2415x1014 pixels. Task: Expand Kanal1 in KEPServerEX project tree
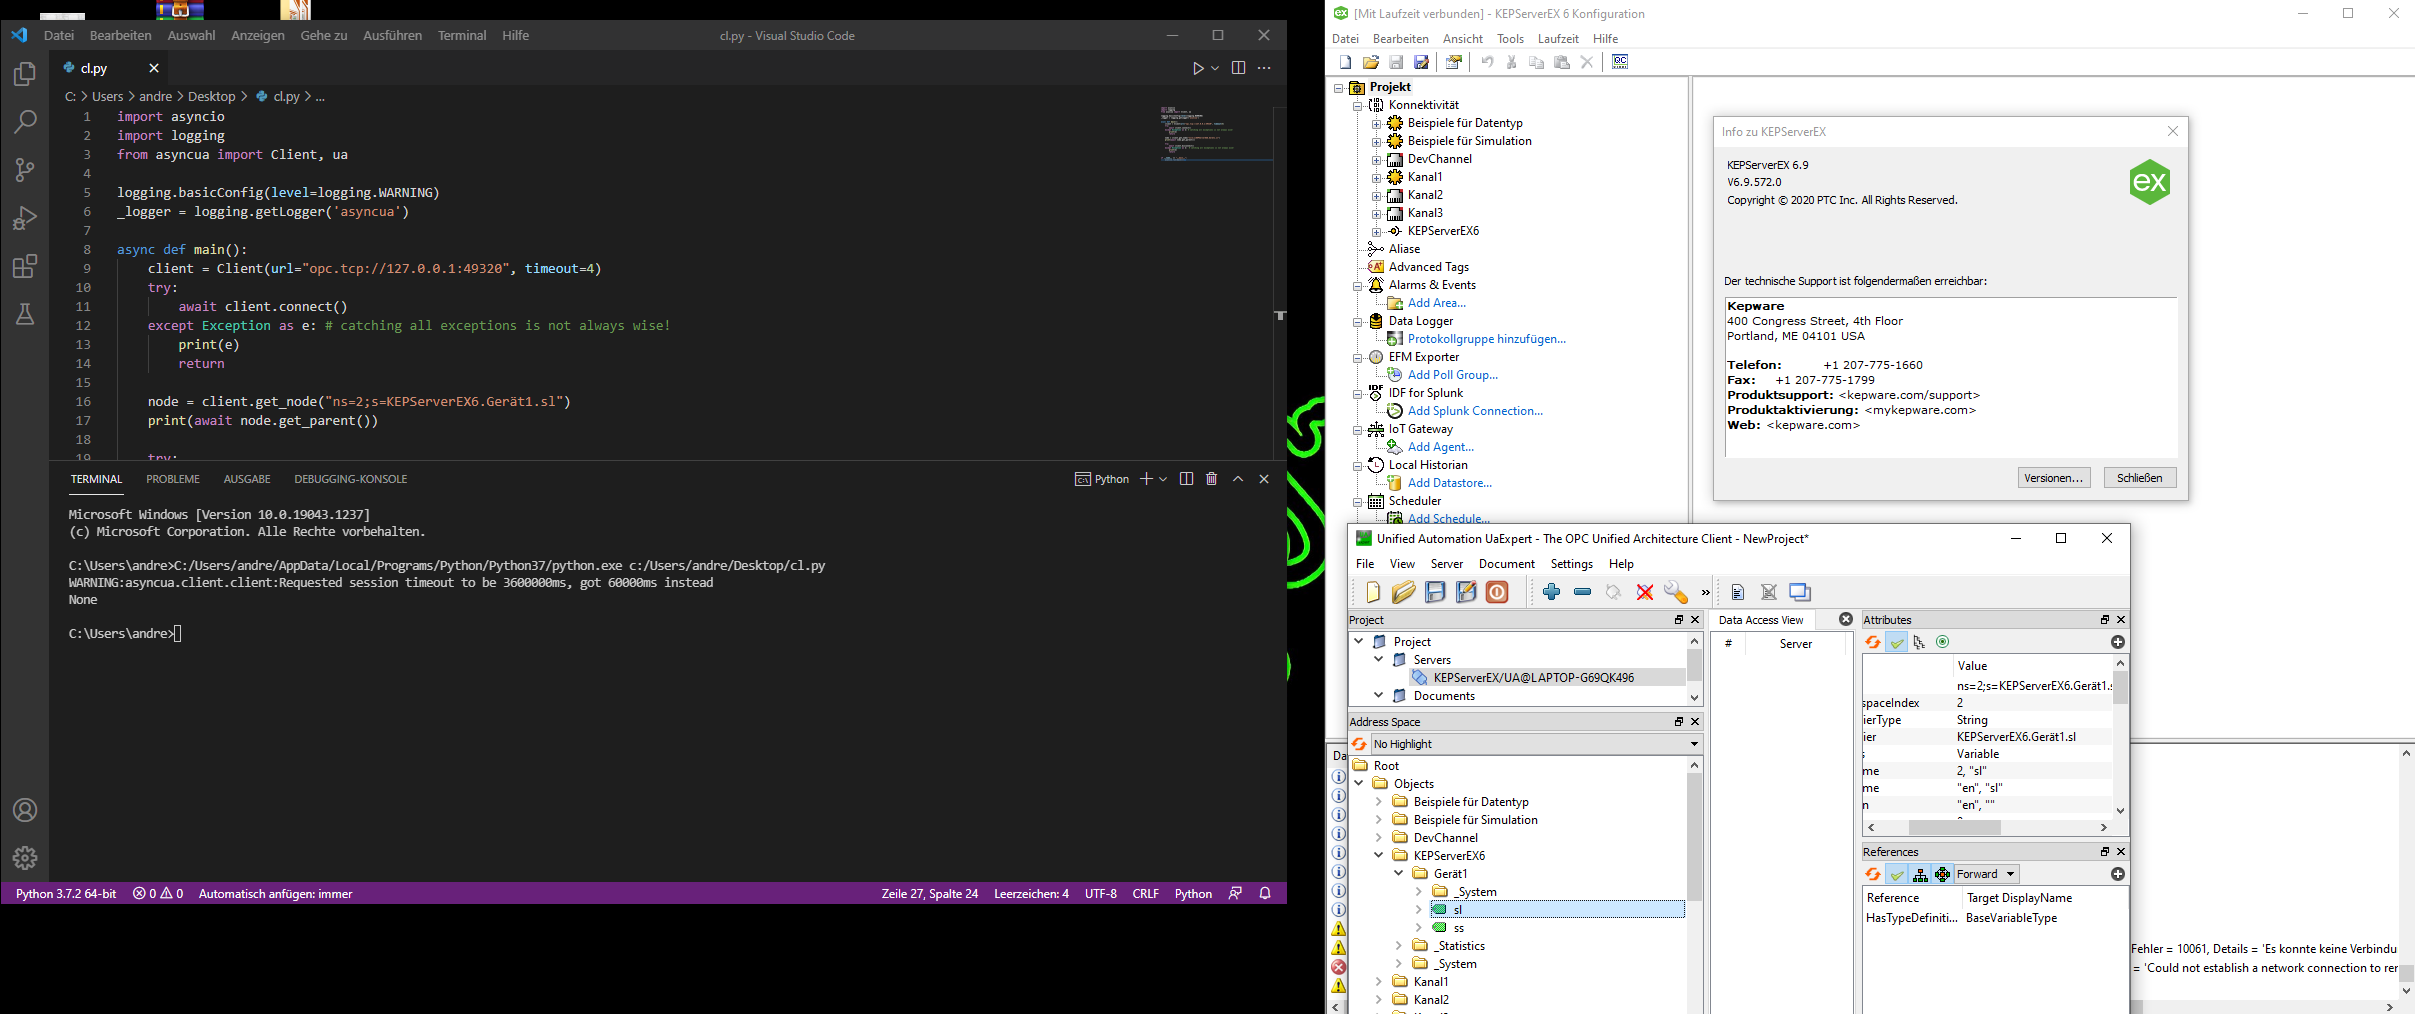[1376, 177]
